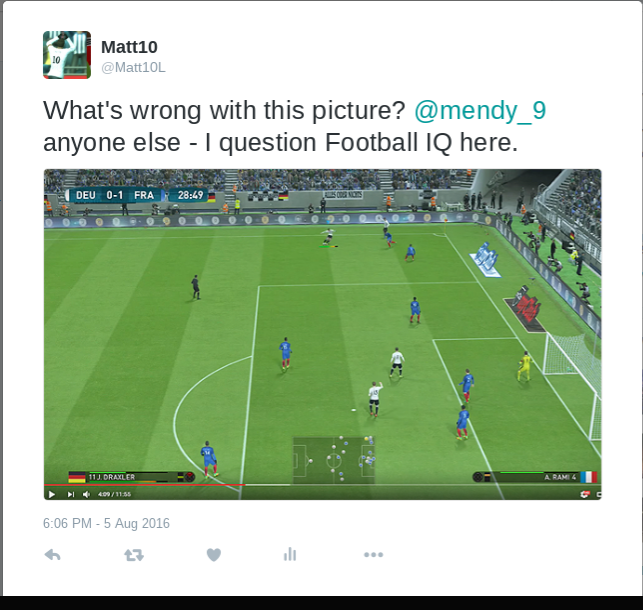Retweet this tweet
The image size is (643, 610).
[x=134, y=555]
